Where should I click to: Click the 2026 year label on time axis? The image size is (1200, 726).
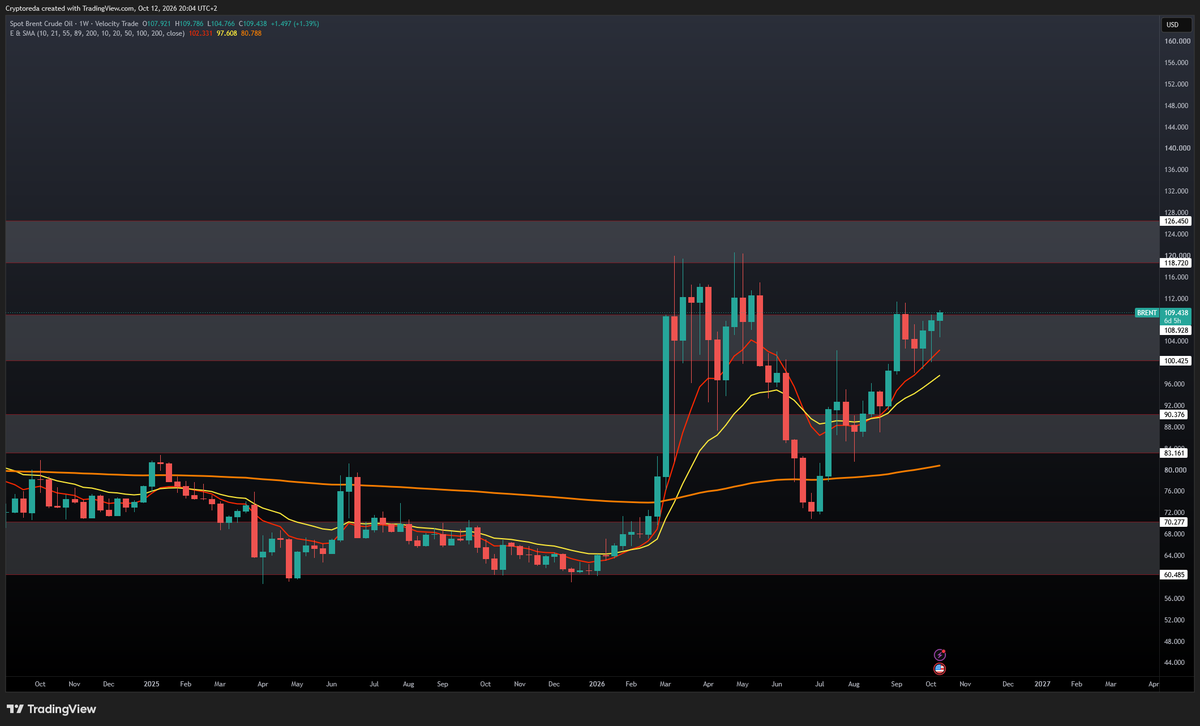pos(597,684)
